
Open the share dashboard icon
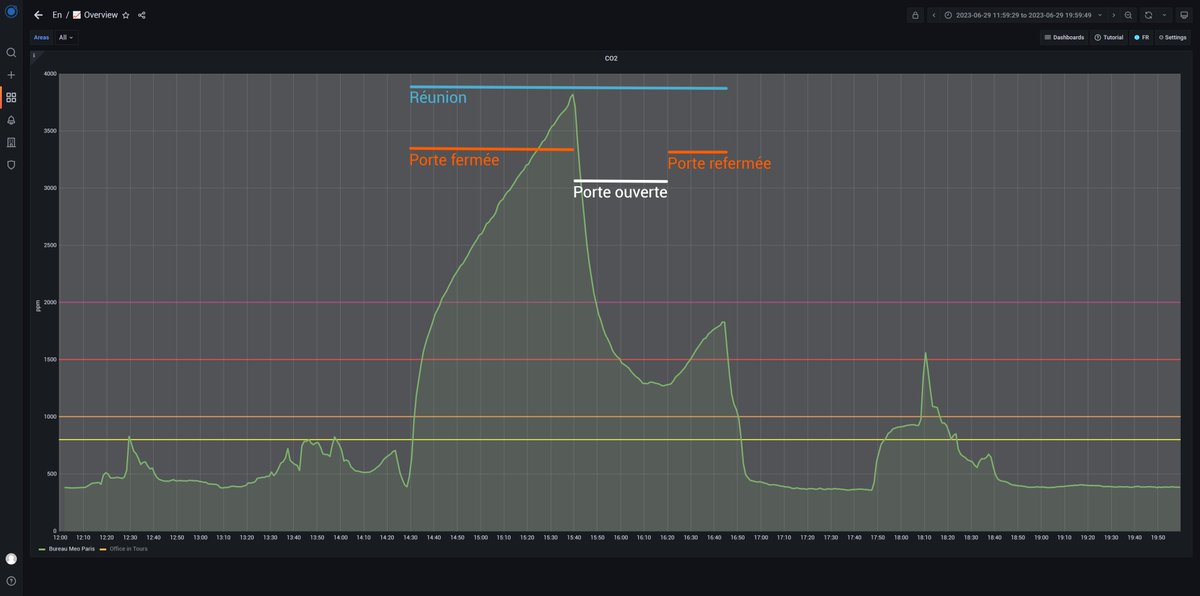[x=143, y=15]
